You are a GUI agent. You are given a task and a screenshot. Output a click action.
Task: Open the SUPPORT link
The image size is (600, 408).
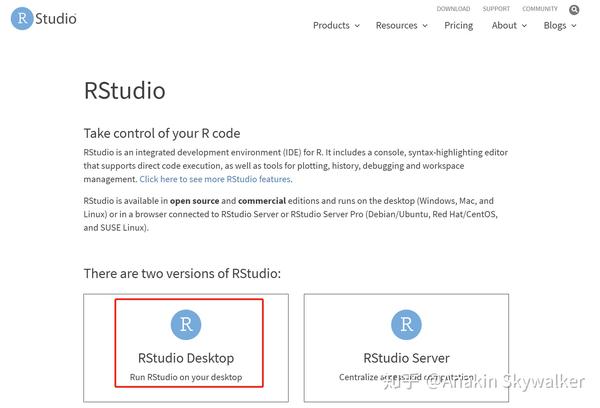click(496, 9)
